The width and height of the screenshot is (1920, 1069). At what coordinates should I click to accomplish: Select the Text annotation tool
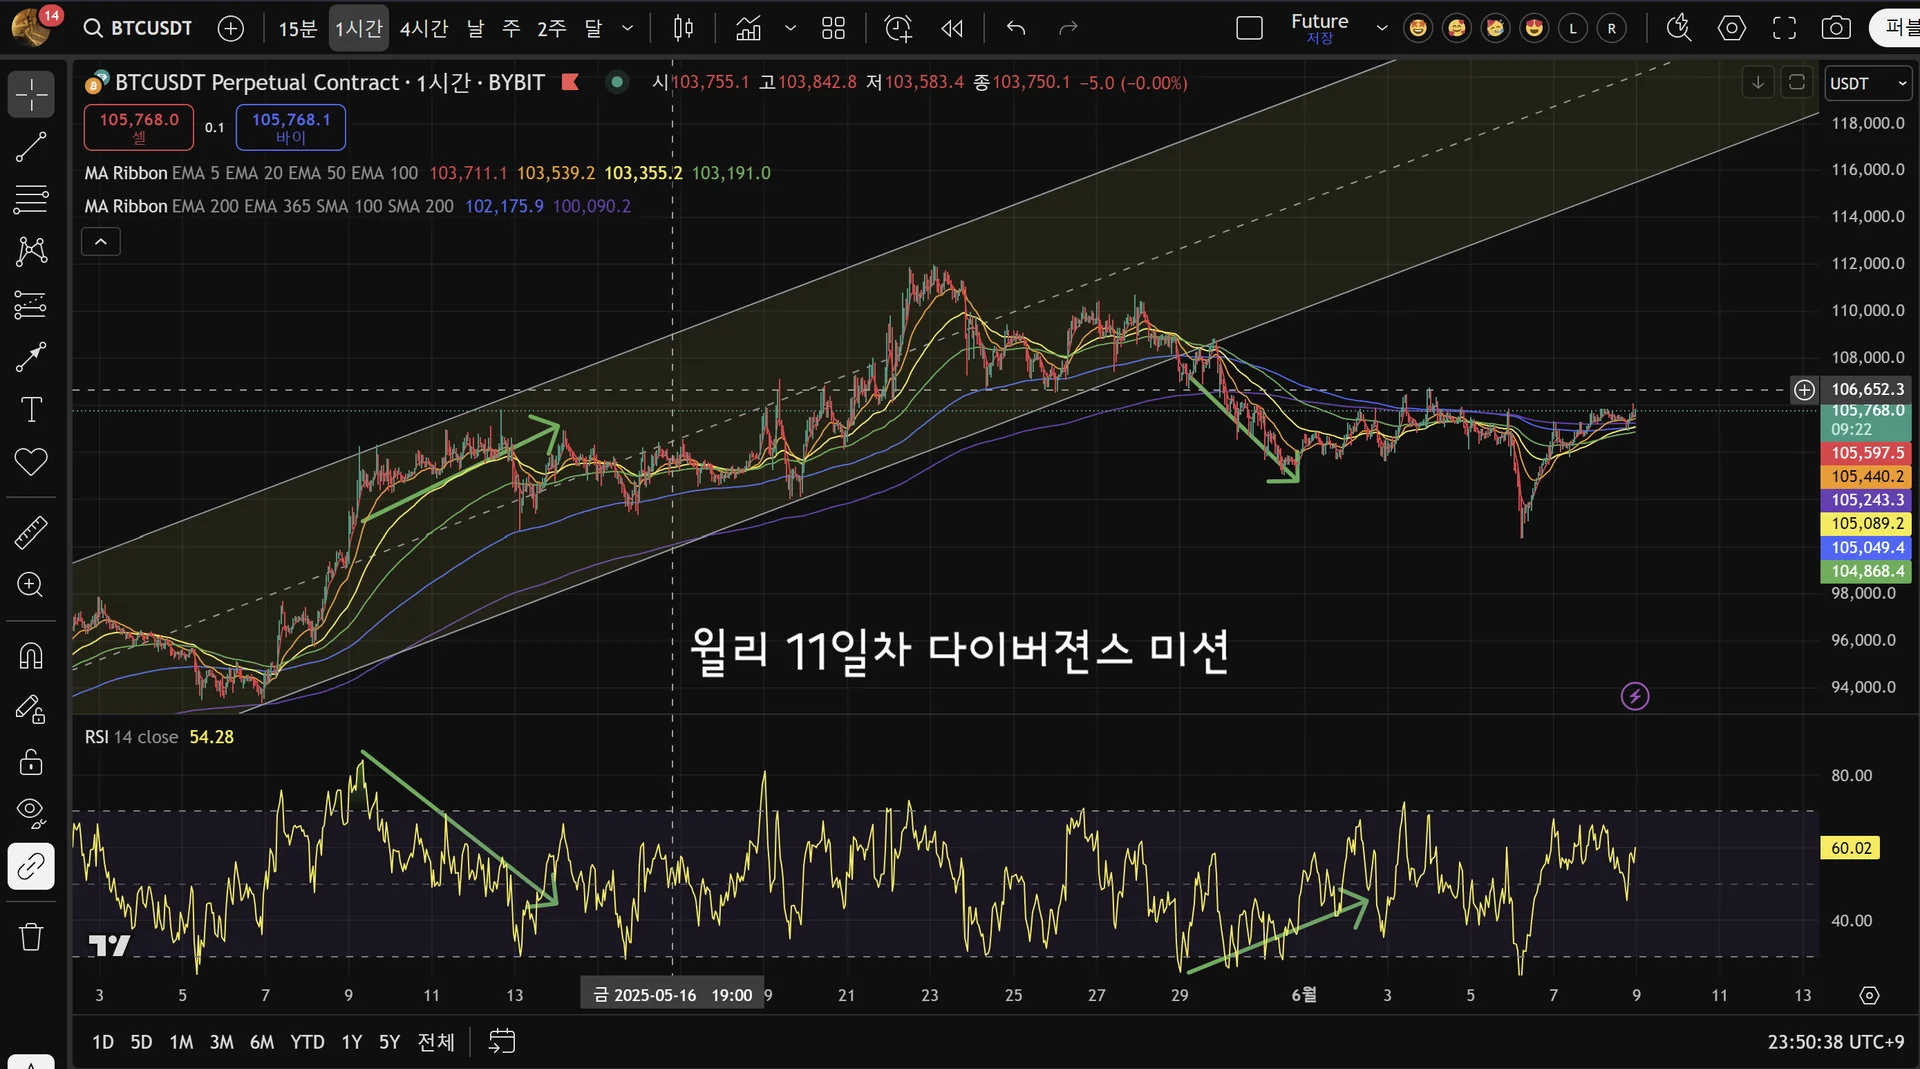(x=31, y=410)
